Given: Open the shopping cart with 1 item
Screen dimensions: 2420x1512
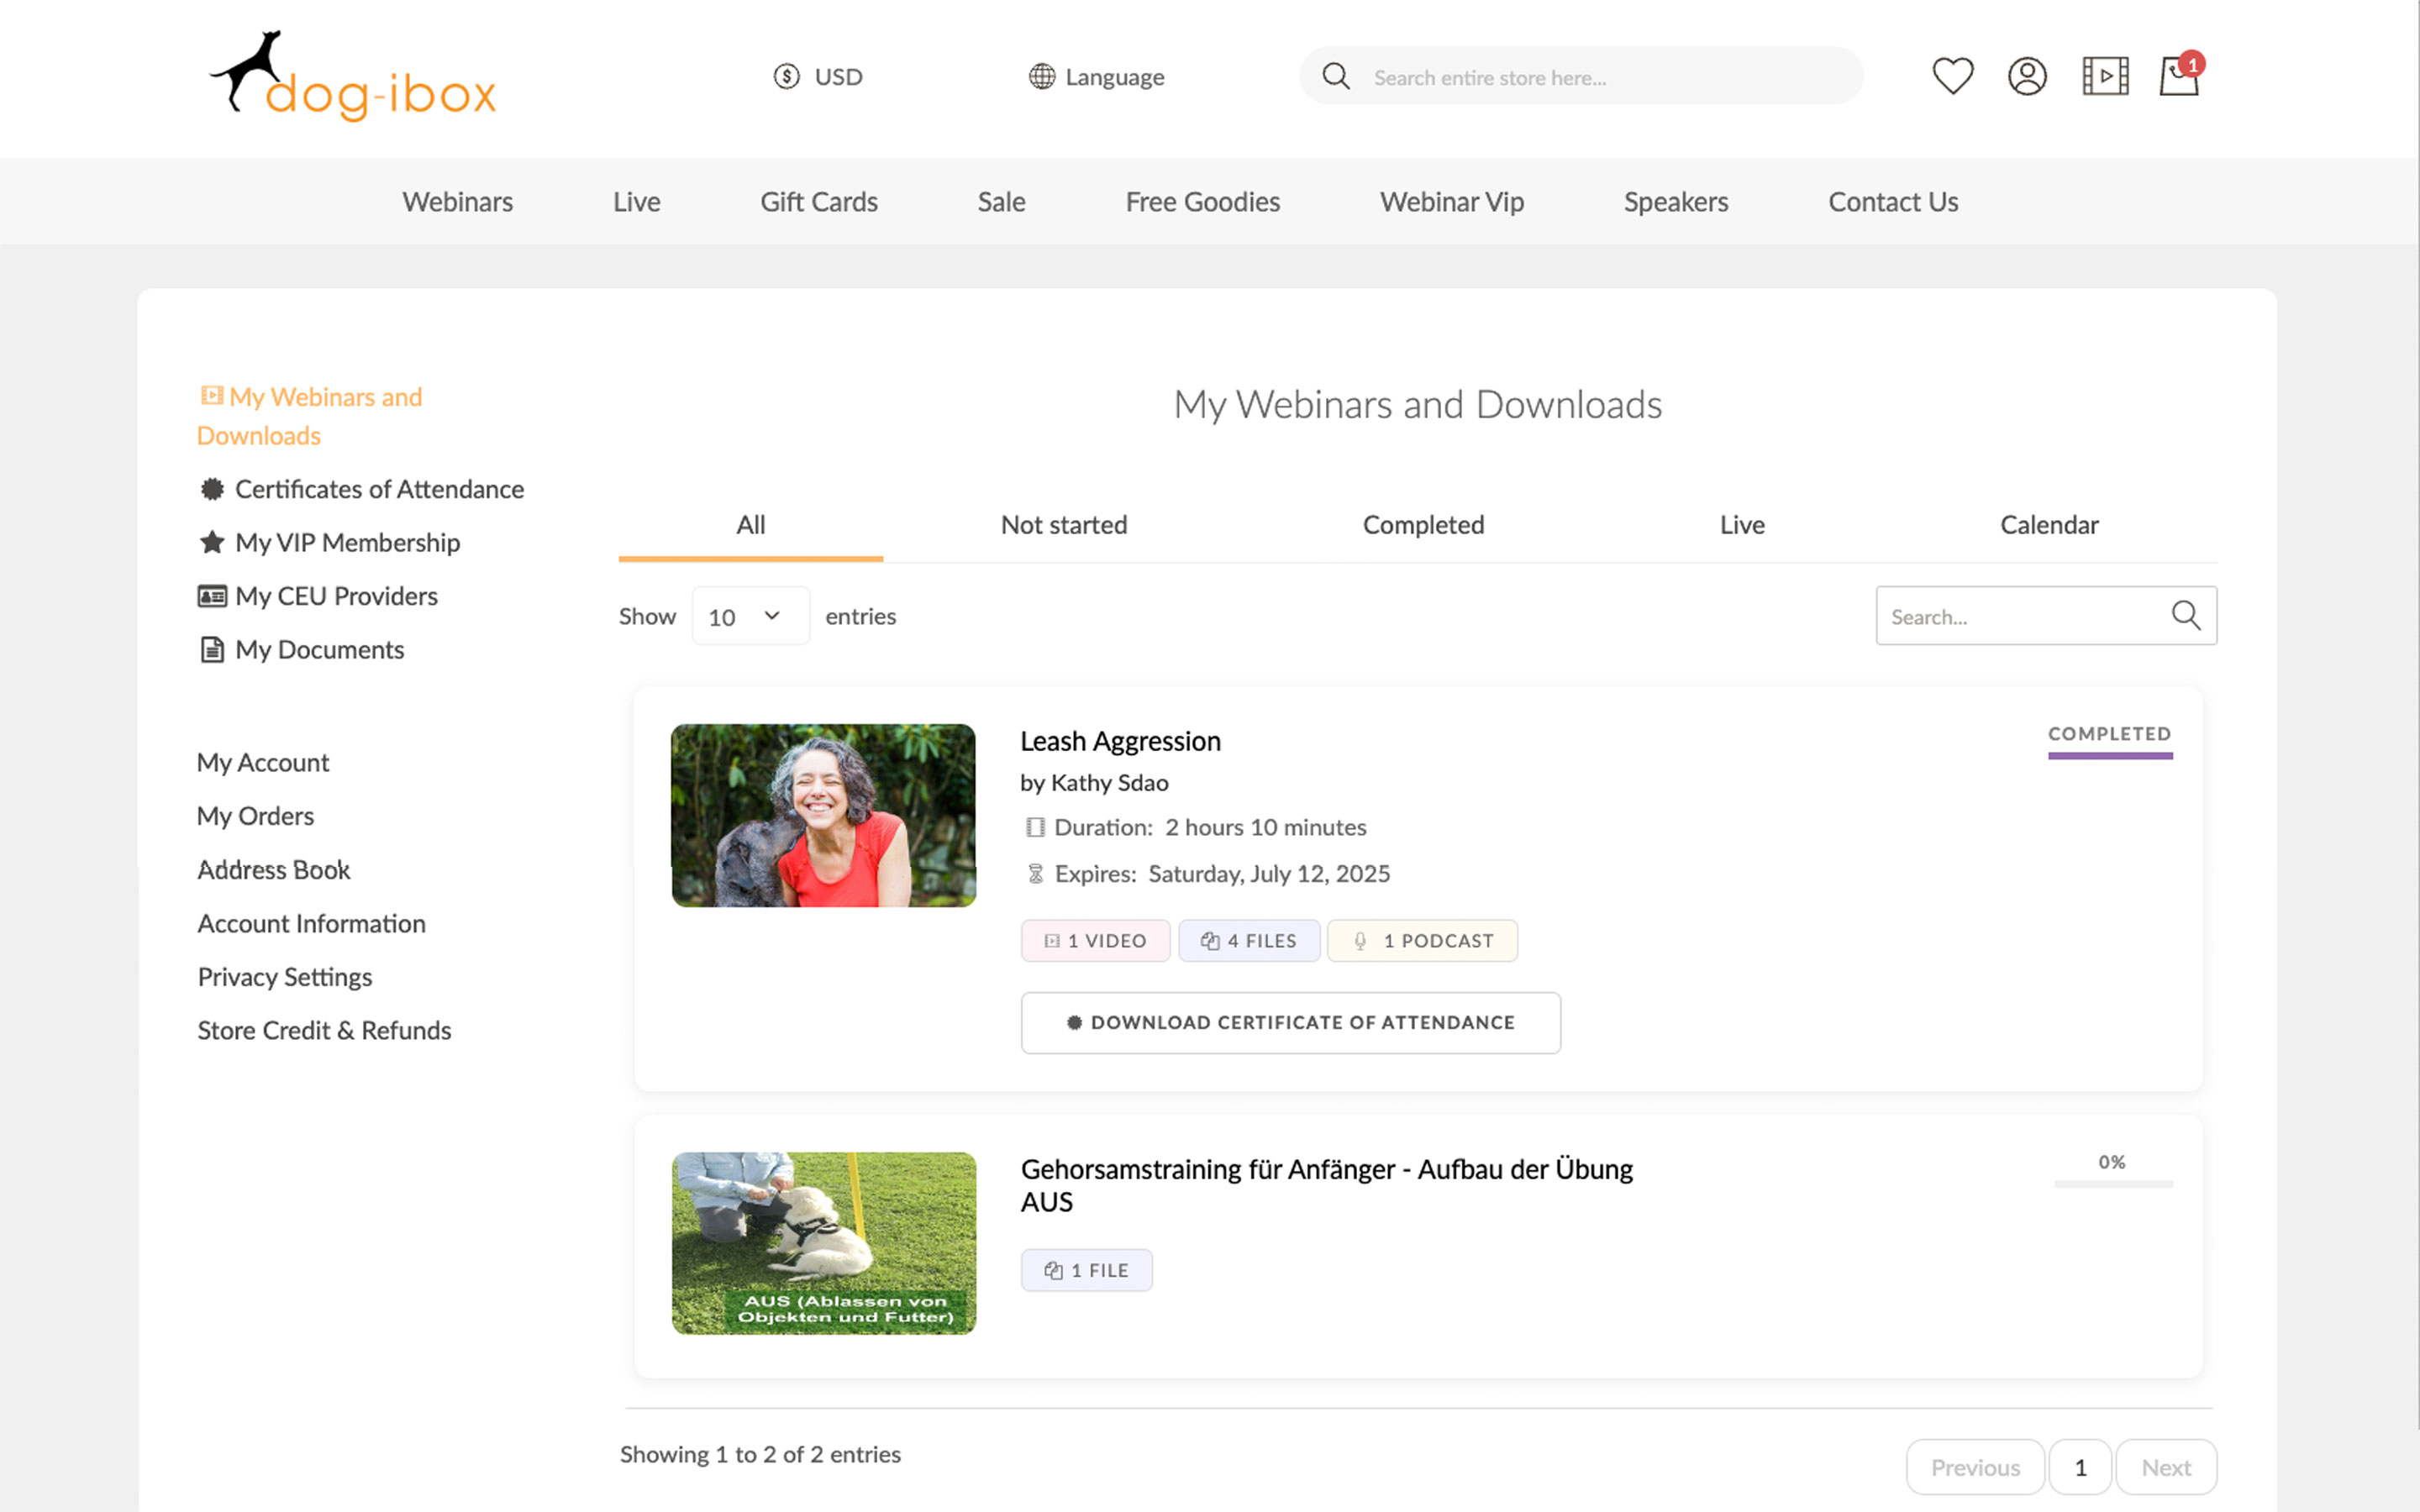Looking at the screenshot, I should [2180, 76].
